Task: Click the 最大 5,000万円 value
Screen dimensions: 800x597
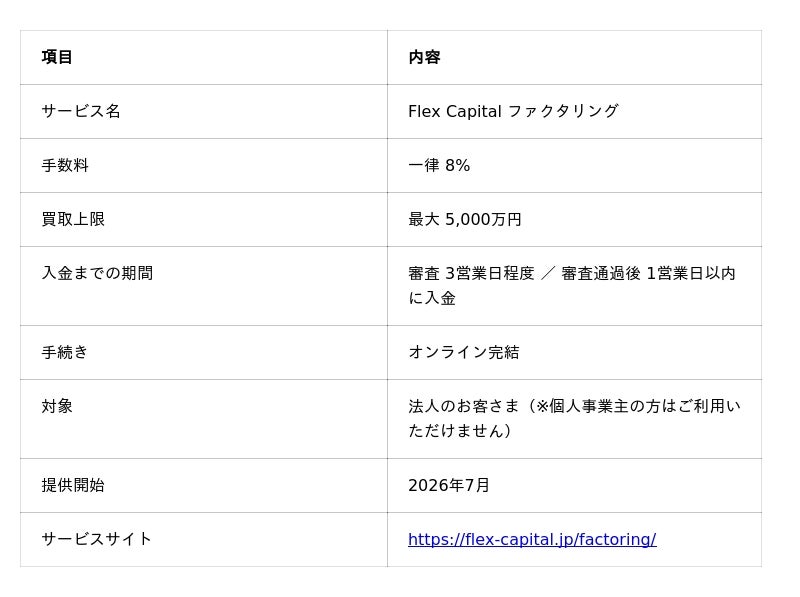Action: (464, 219)
